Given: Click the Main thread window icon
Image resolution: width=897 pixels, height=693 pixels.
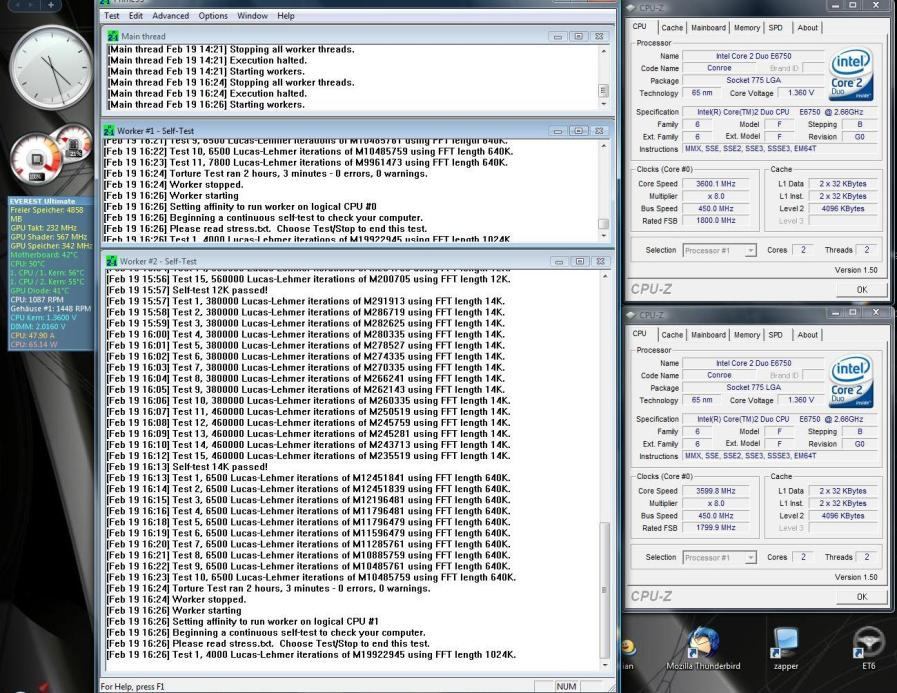Looking at the screenshot, I should (113, 36).
